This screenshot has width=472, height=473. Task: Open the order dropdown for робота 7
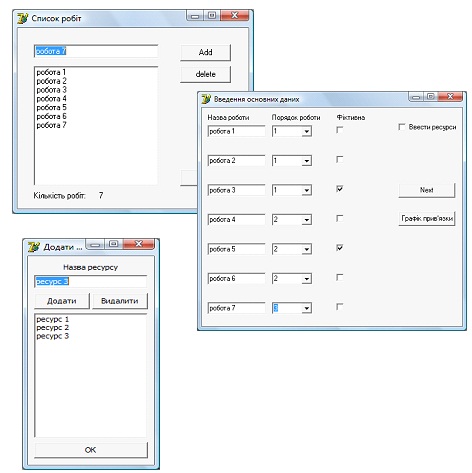(306, 308)
